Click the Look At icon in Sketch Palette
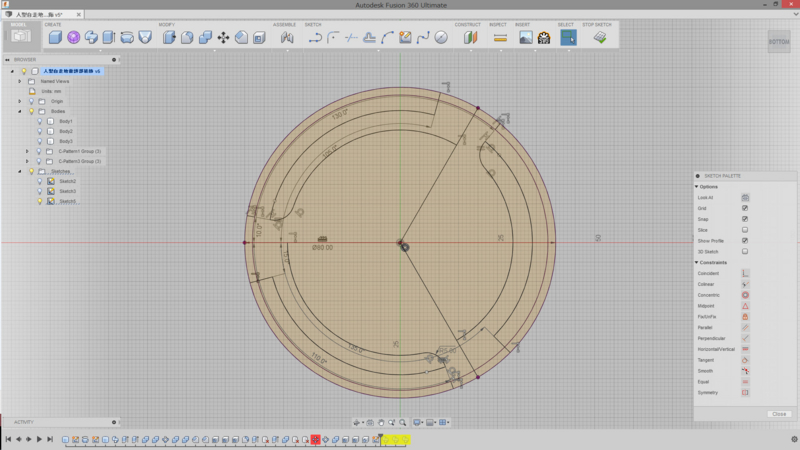The height and width of the screenshot is (450, 800). 745,197
